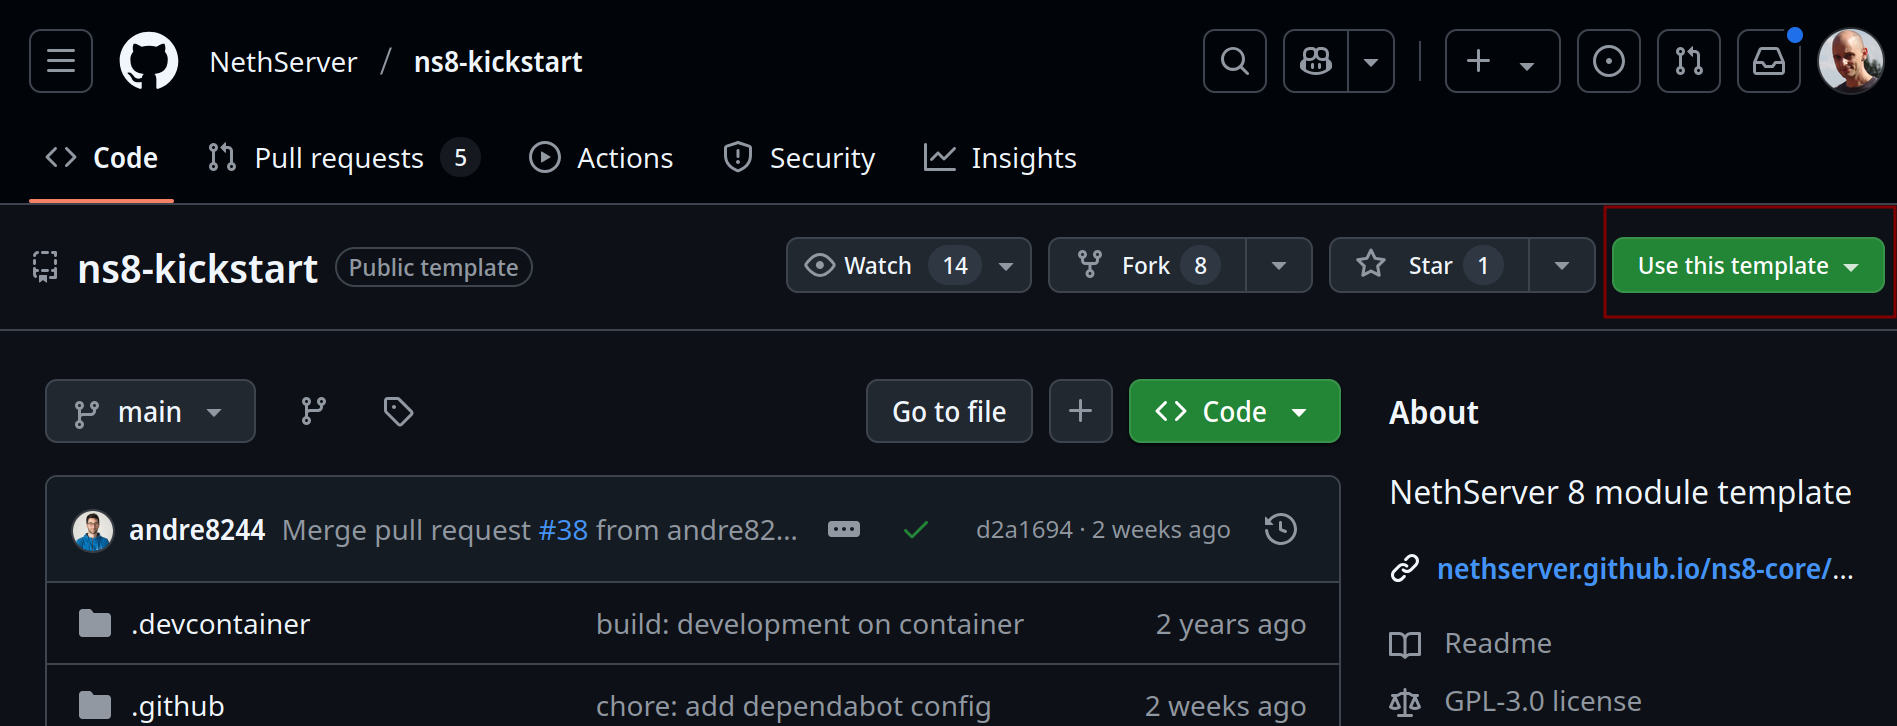This screenshot has width=1897, height=726.
Task: Click the ns8-kickstart breadcrumb link
Action: click(x=498, y=62)
